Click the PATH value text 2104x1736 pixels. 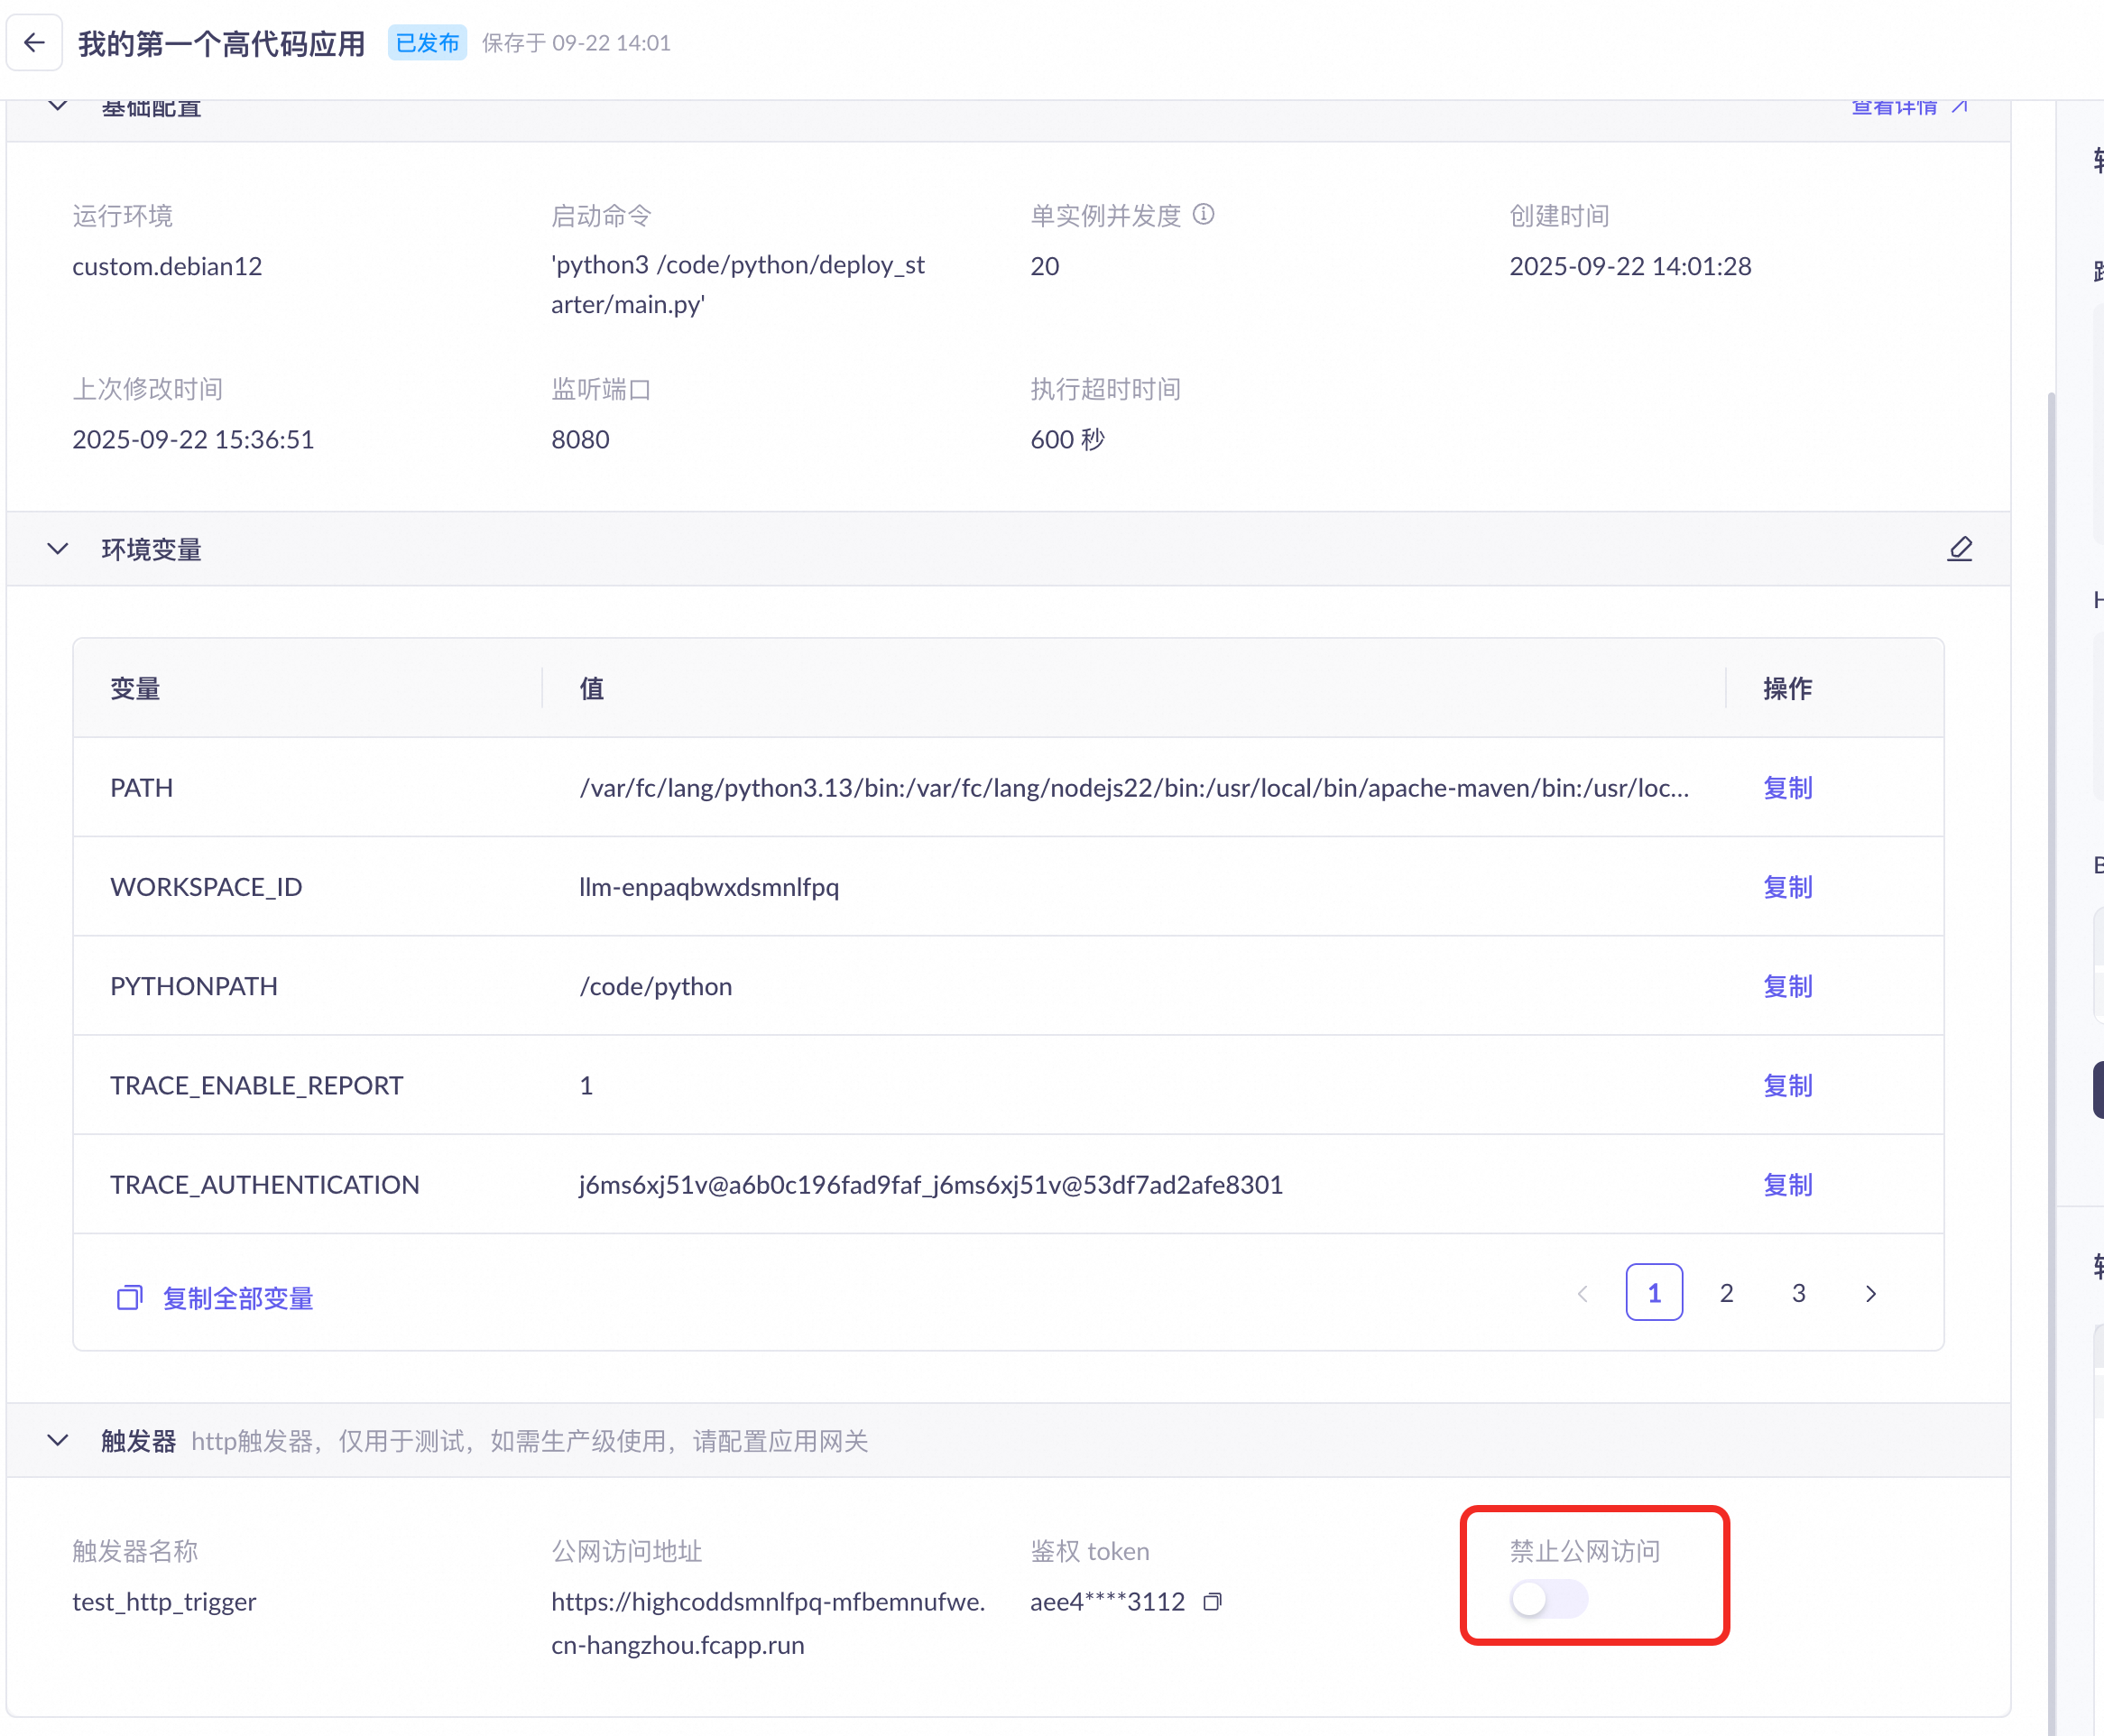[x=1134, y=788]
